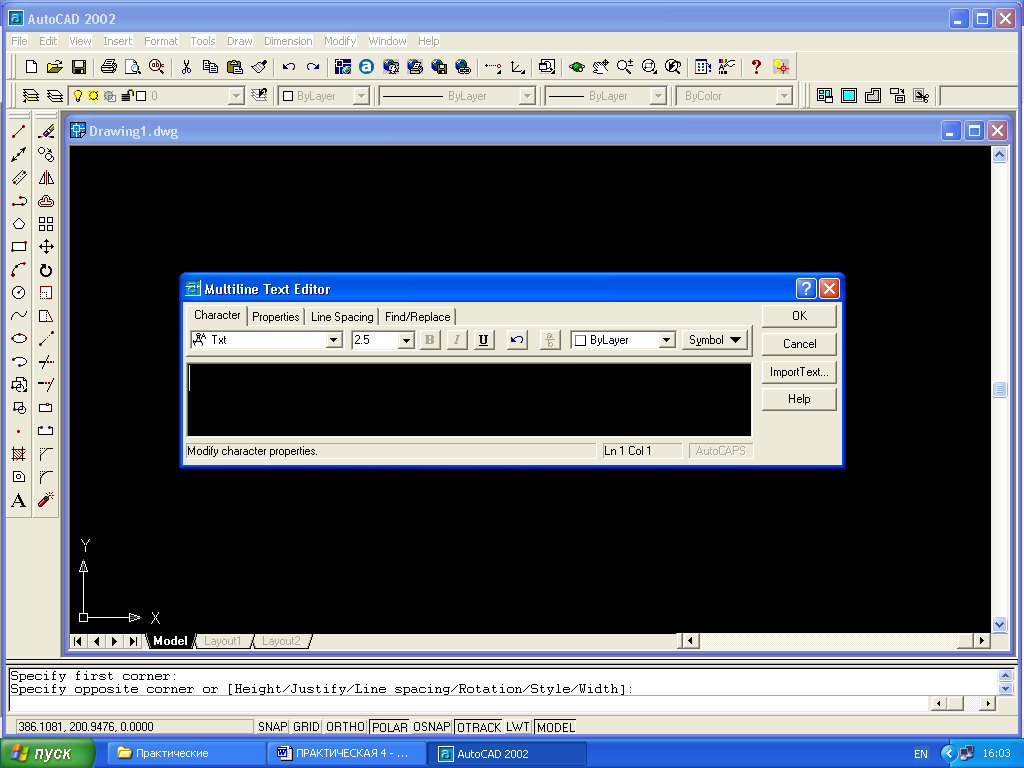Select the Polygon draw tool
The width and height of the screenshot is (1024, 768).
pyautogui.click(x=19, y=224)
